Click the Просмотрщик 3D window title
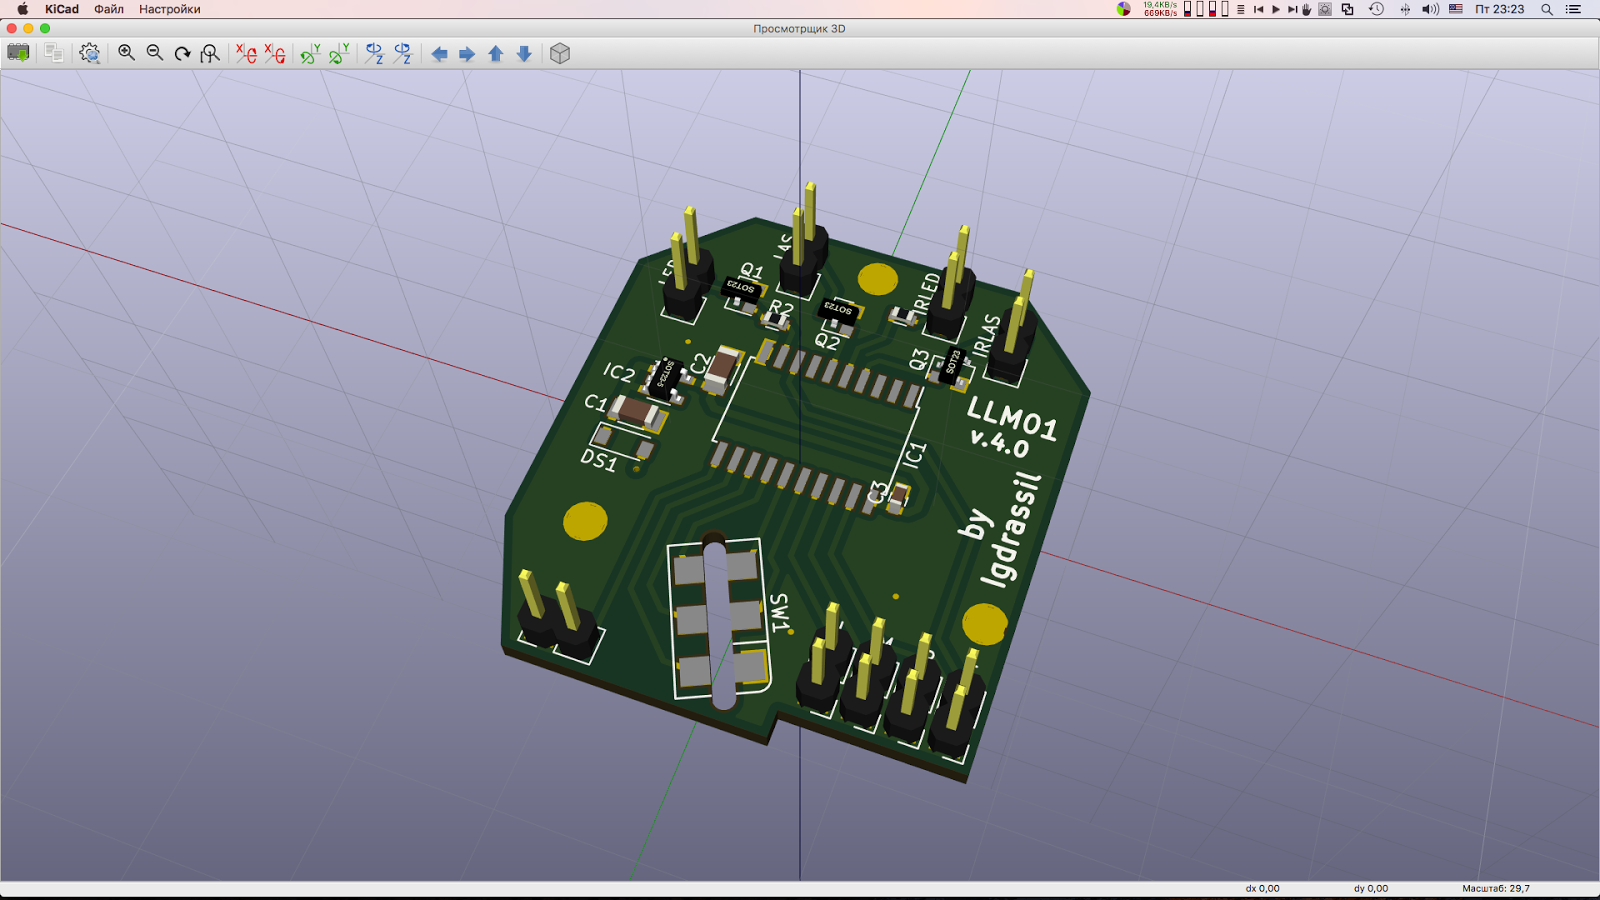This screenshot has height=900, width=1600. 799,28
